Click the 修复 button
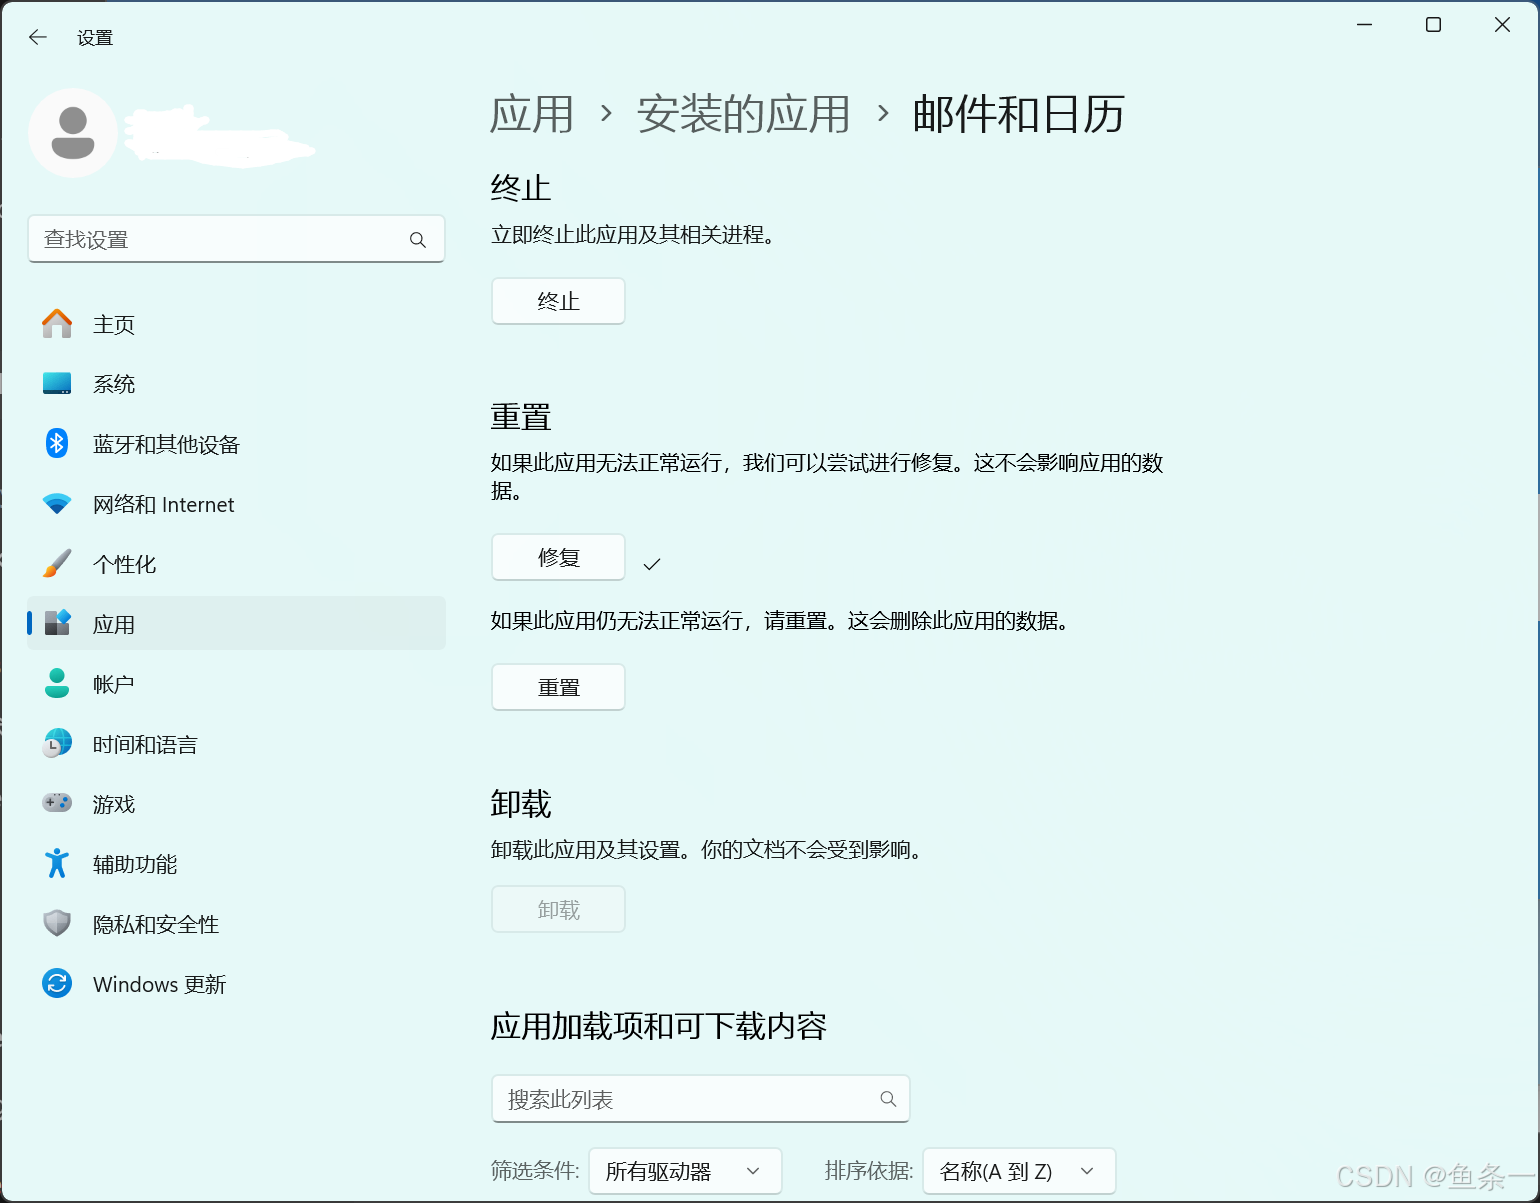The width and height of the screenshot is (1540, 1203). [558, 557]
